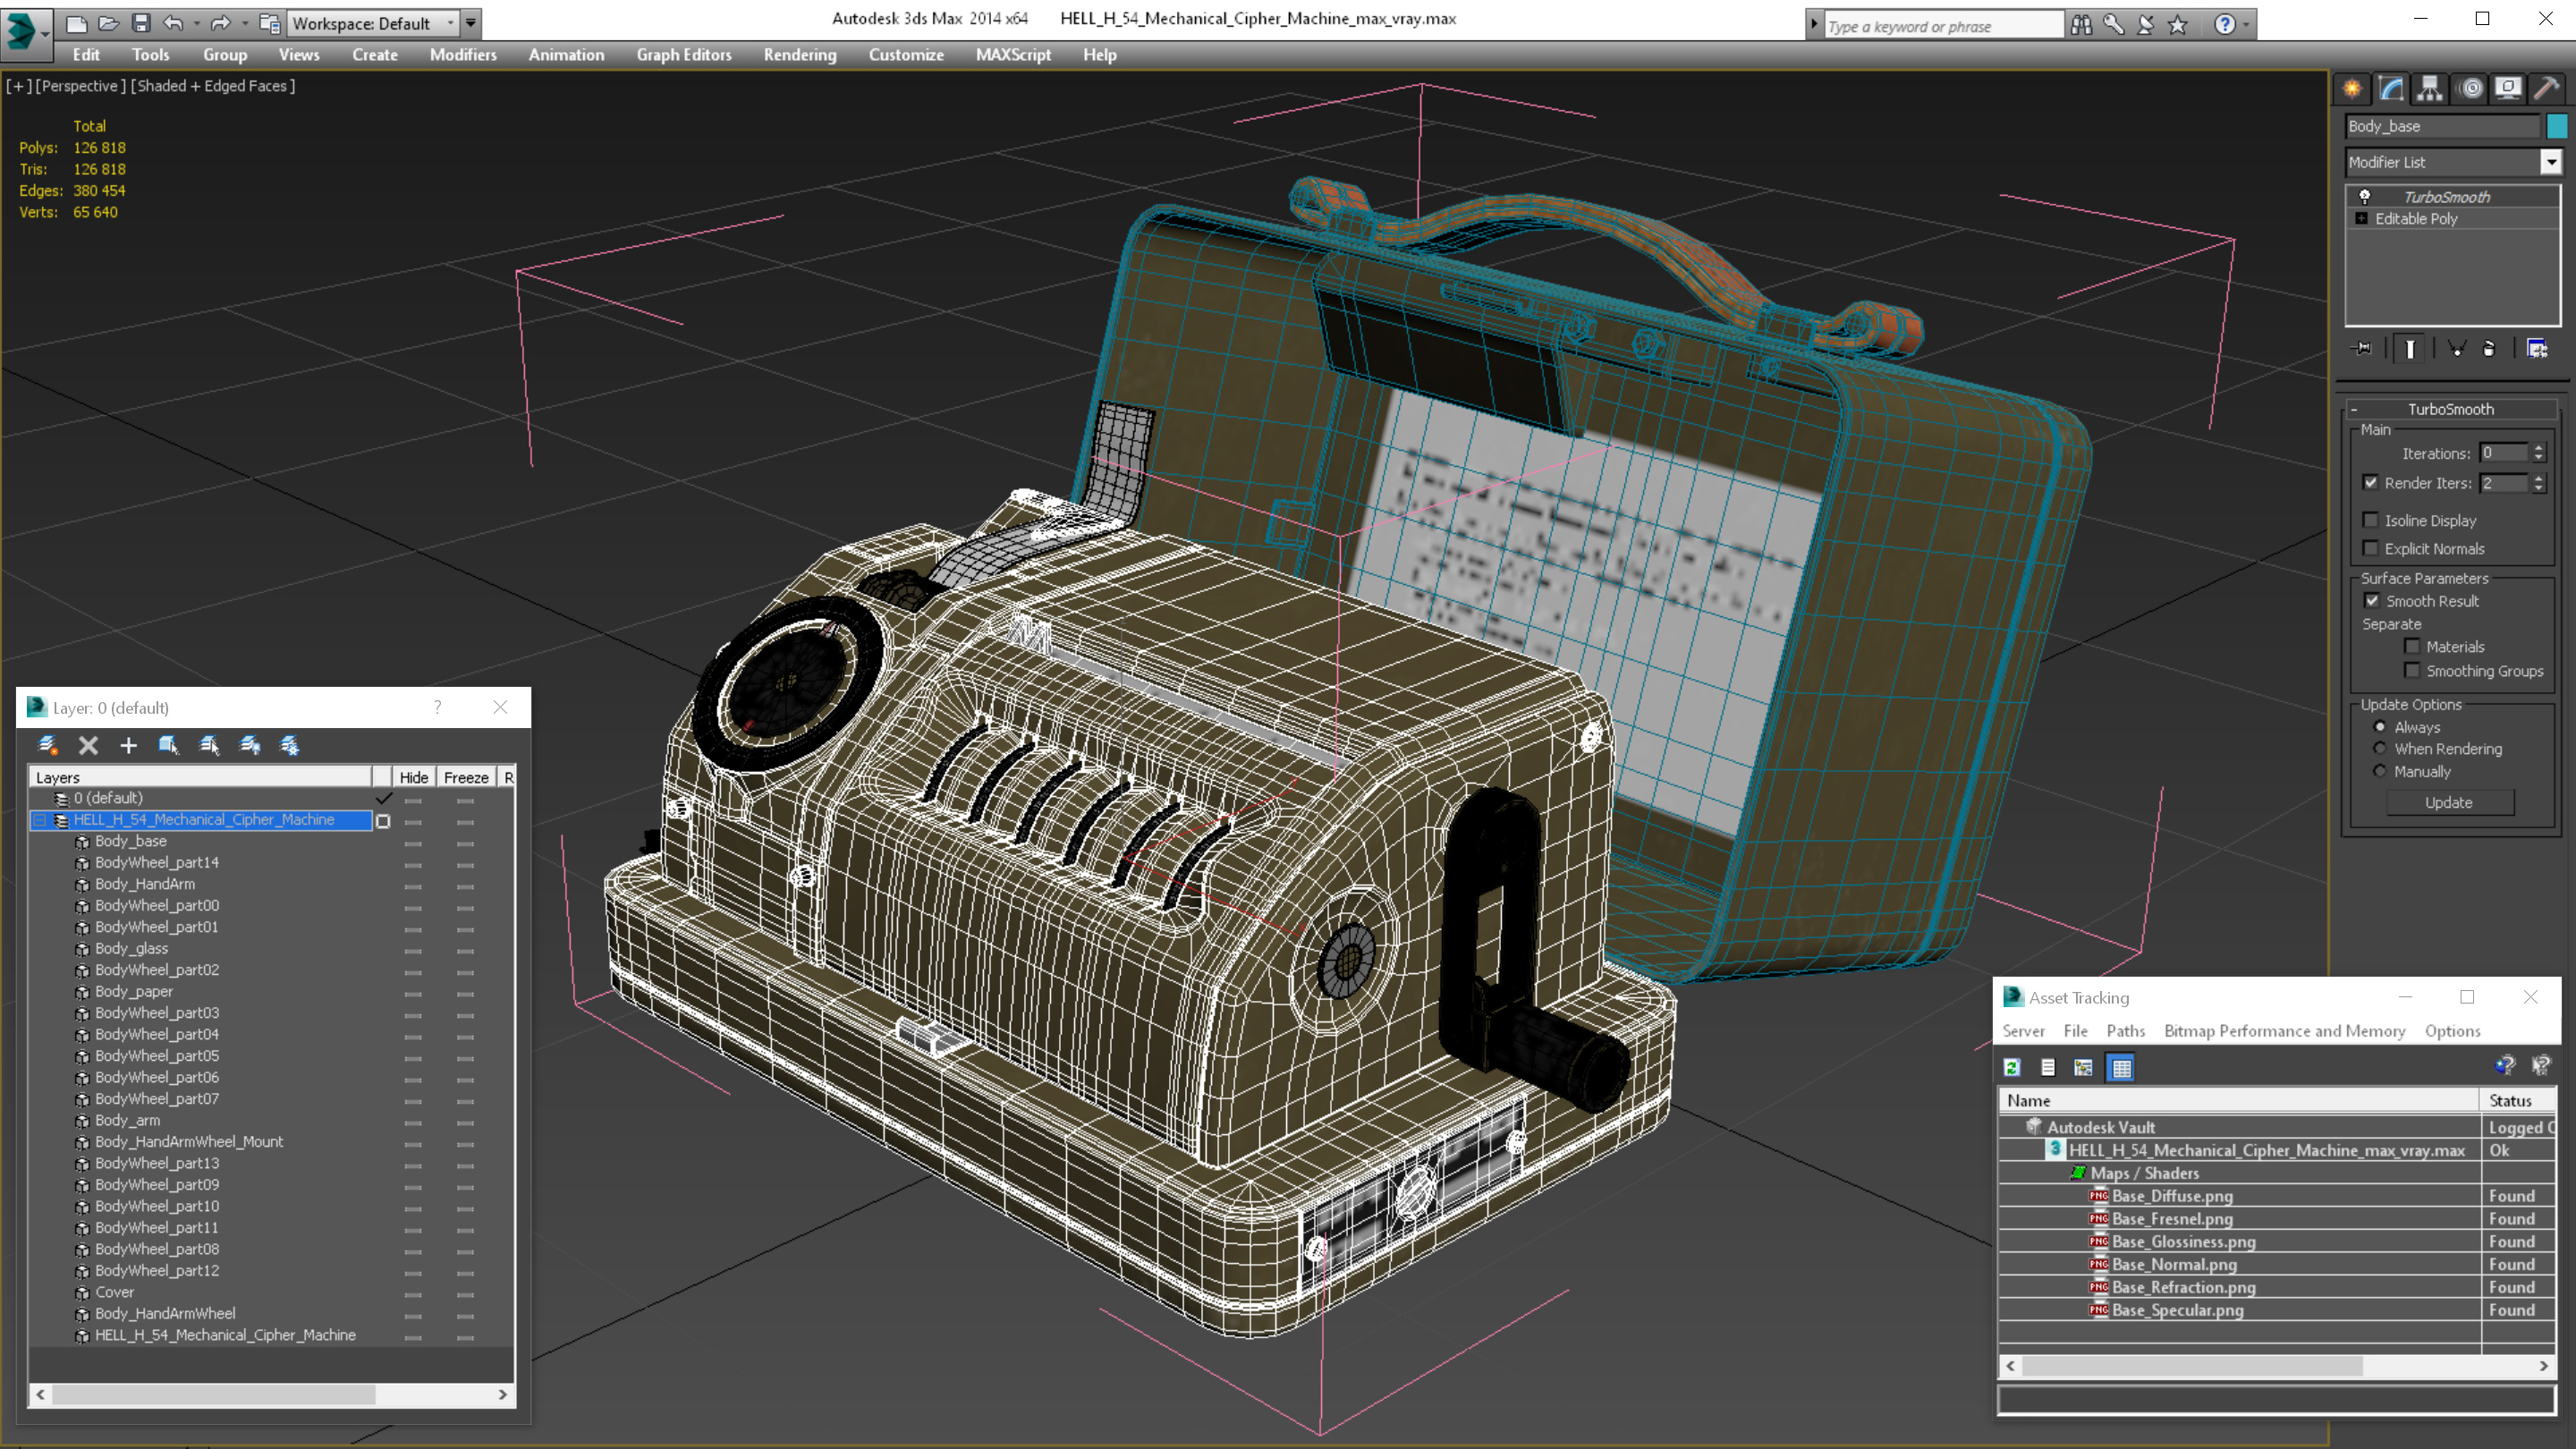
Task: Click the Update button in TurboSmooth
Action: (2448, 803)
